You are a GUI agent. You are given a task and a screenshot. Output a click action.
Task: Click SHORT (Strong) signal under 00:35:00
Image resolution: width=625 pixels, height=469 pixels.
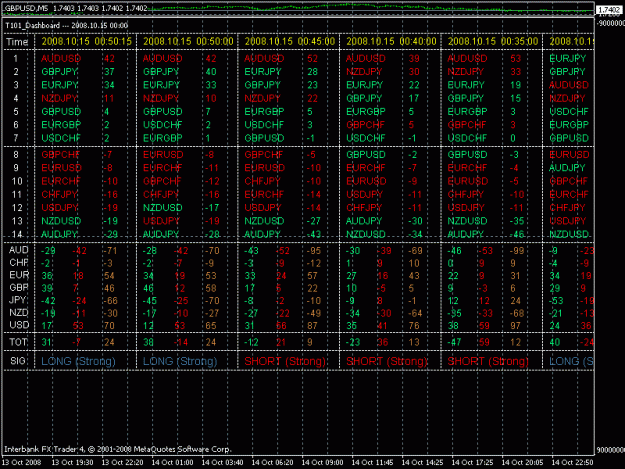coord(488,361)
